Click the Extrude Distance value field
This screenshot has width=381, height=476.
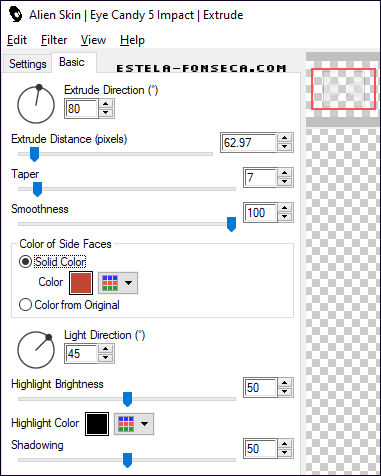(x=249, y=143)
